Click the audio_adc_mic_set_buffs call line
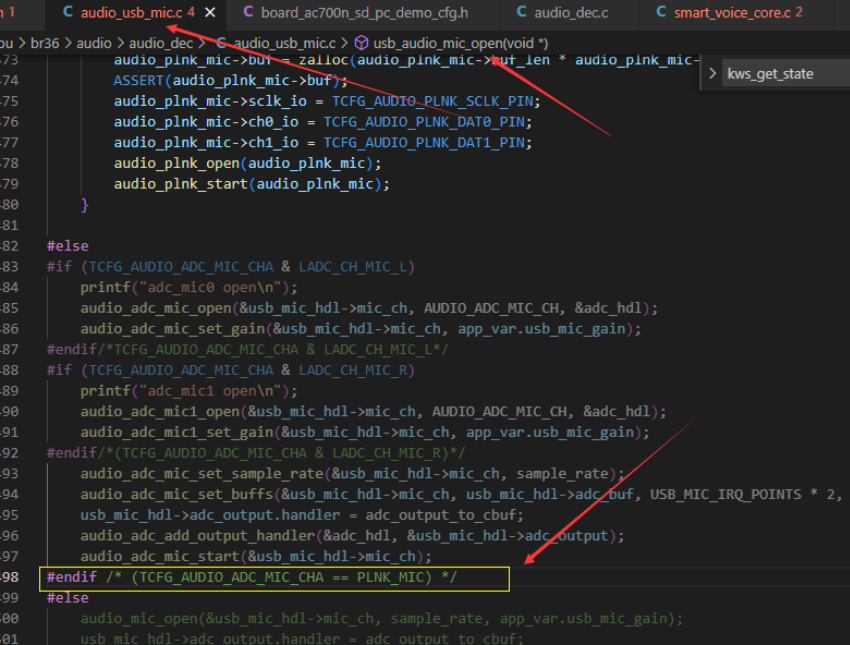This screenshot has width=850, height=645. 461,494
